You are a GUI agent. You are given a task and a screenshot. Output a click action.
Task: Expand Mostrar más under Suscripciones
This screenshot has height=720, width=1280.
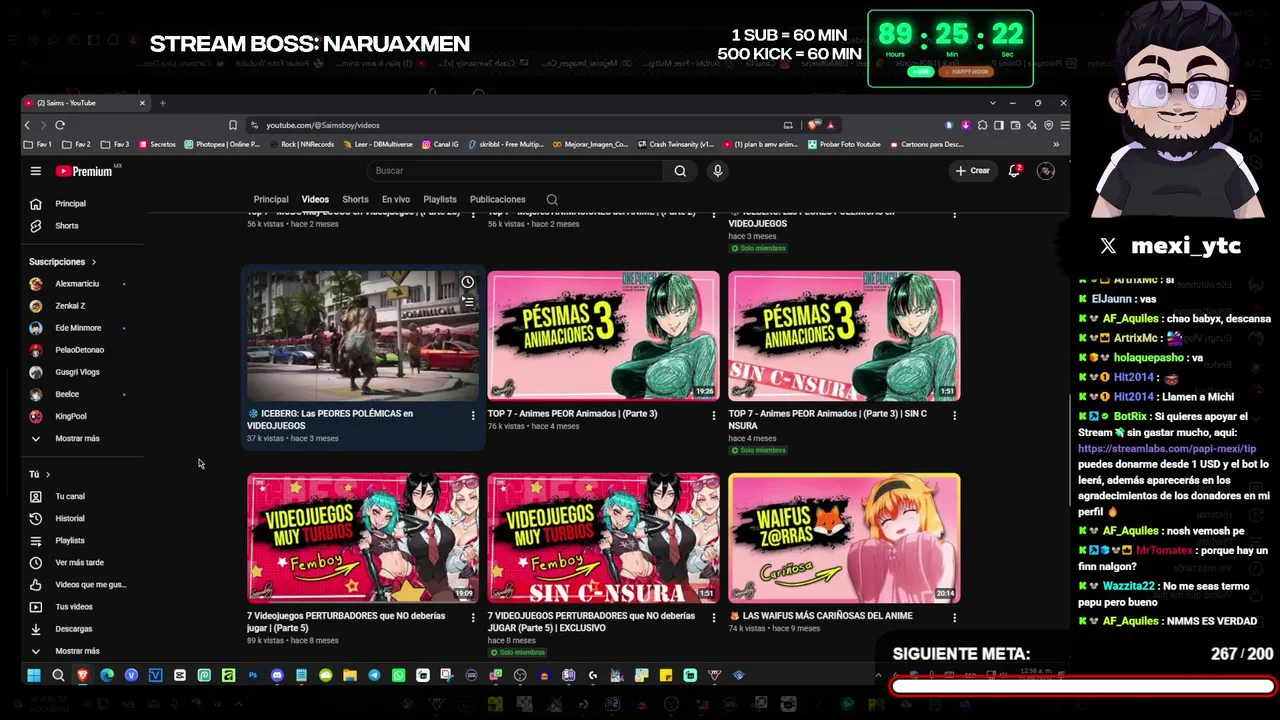76,439
